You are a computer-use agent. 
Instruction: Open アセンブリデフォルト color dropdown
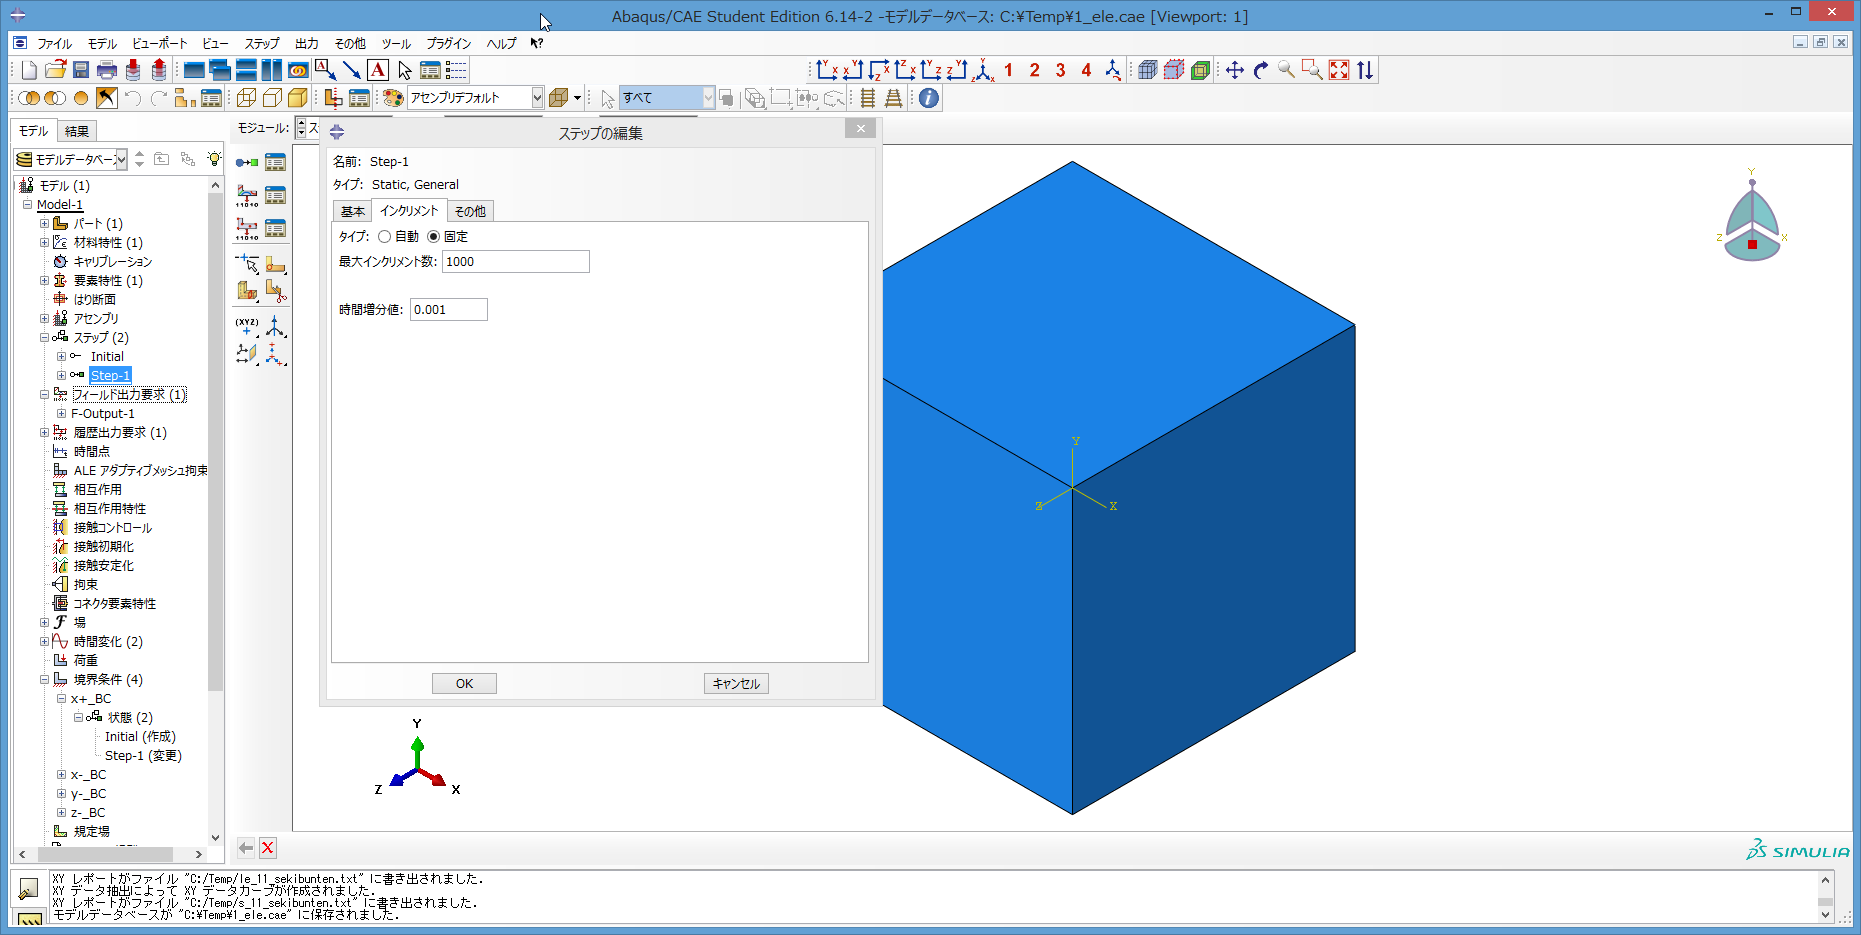(537, 98)
